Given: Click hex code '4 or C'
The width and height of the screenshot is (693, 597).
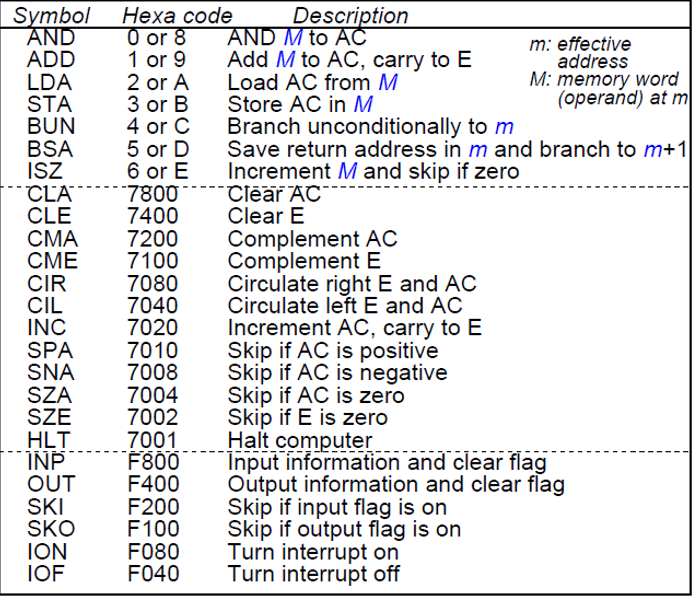Looking at the screenshot, I should click(158, 127).
